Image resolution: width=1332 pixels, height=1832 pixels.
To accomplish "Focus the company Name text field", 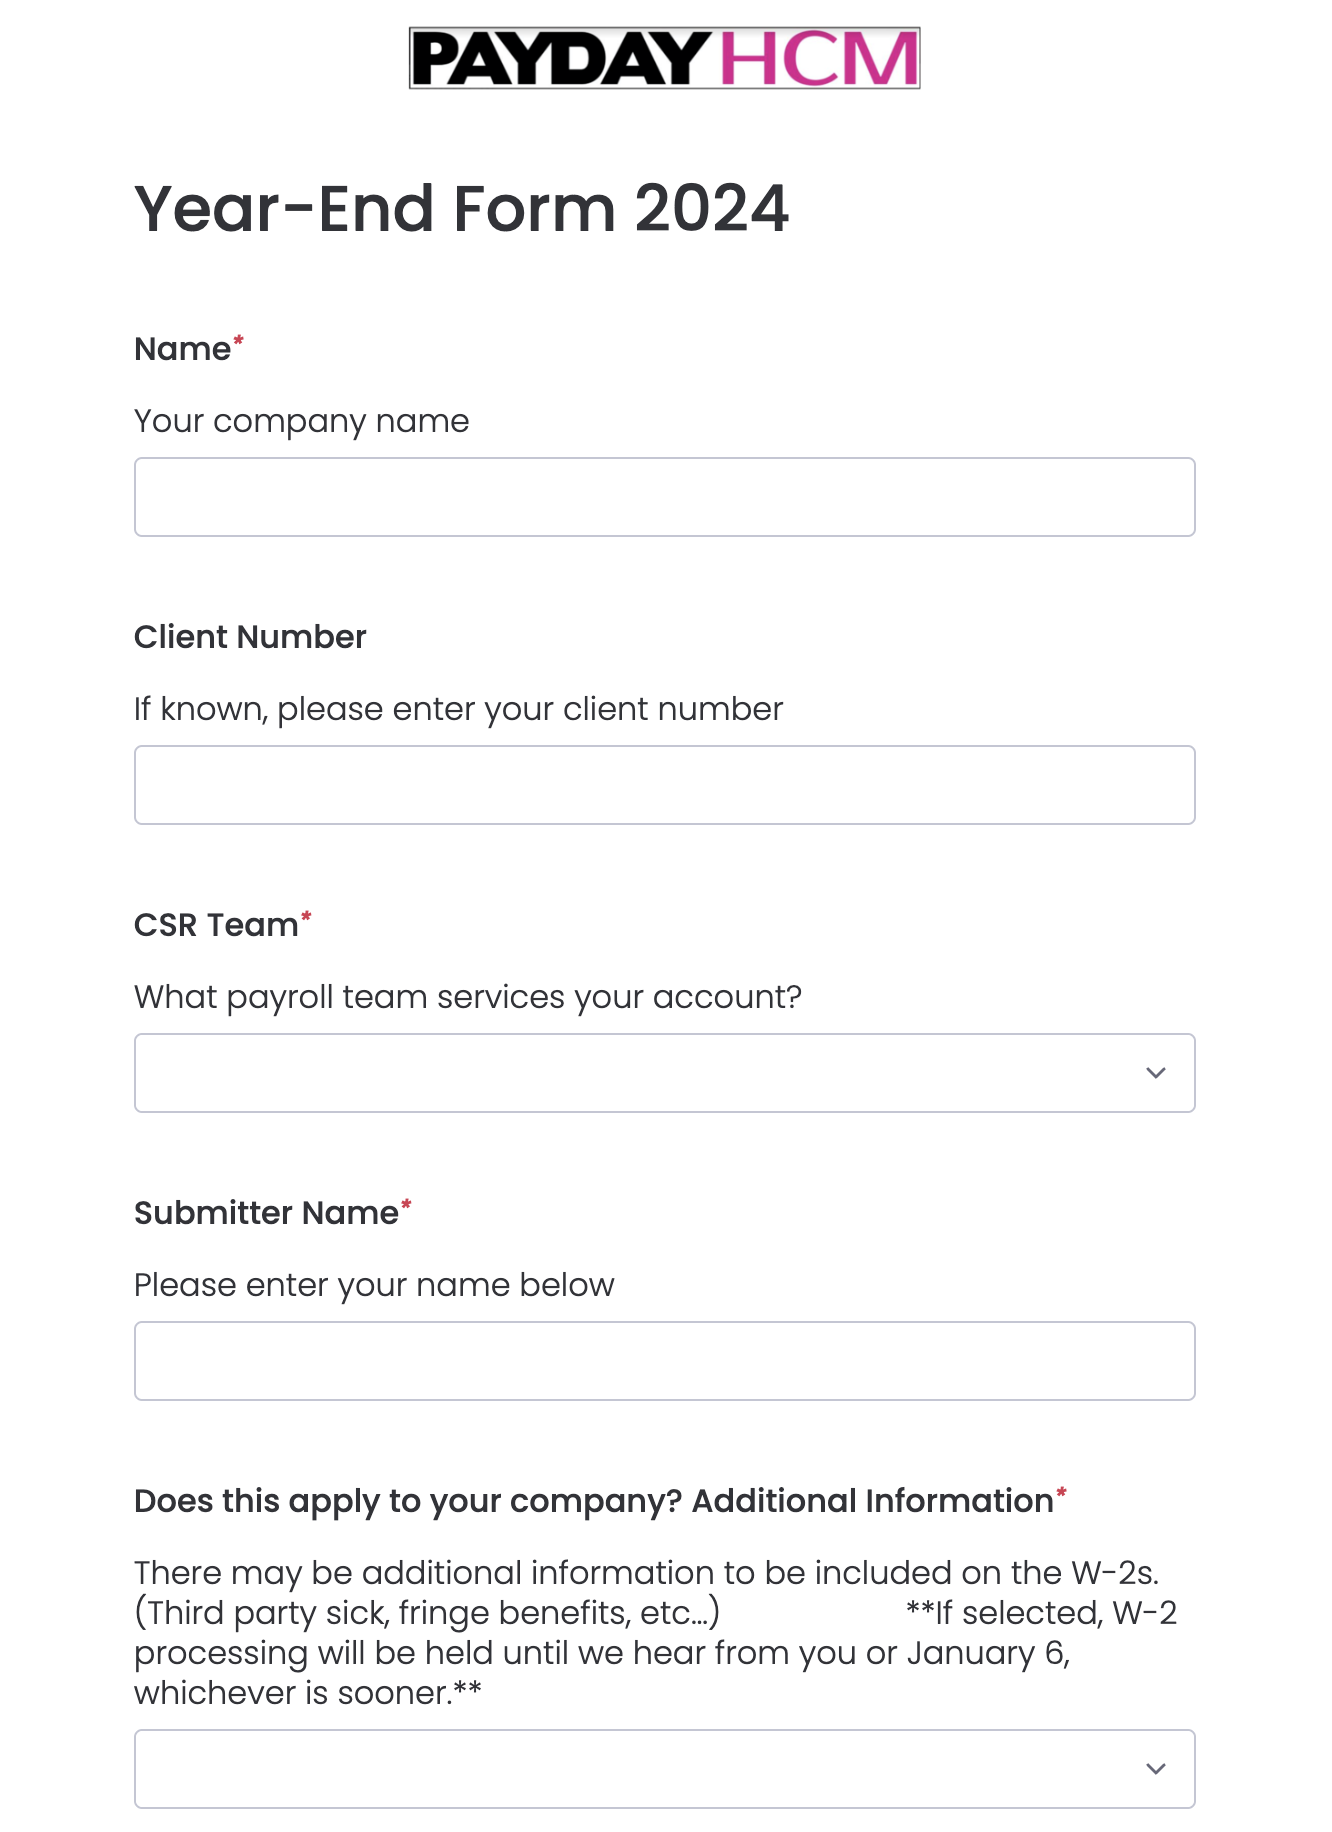I will click(664, 497).
